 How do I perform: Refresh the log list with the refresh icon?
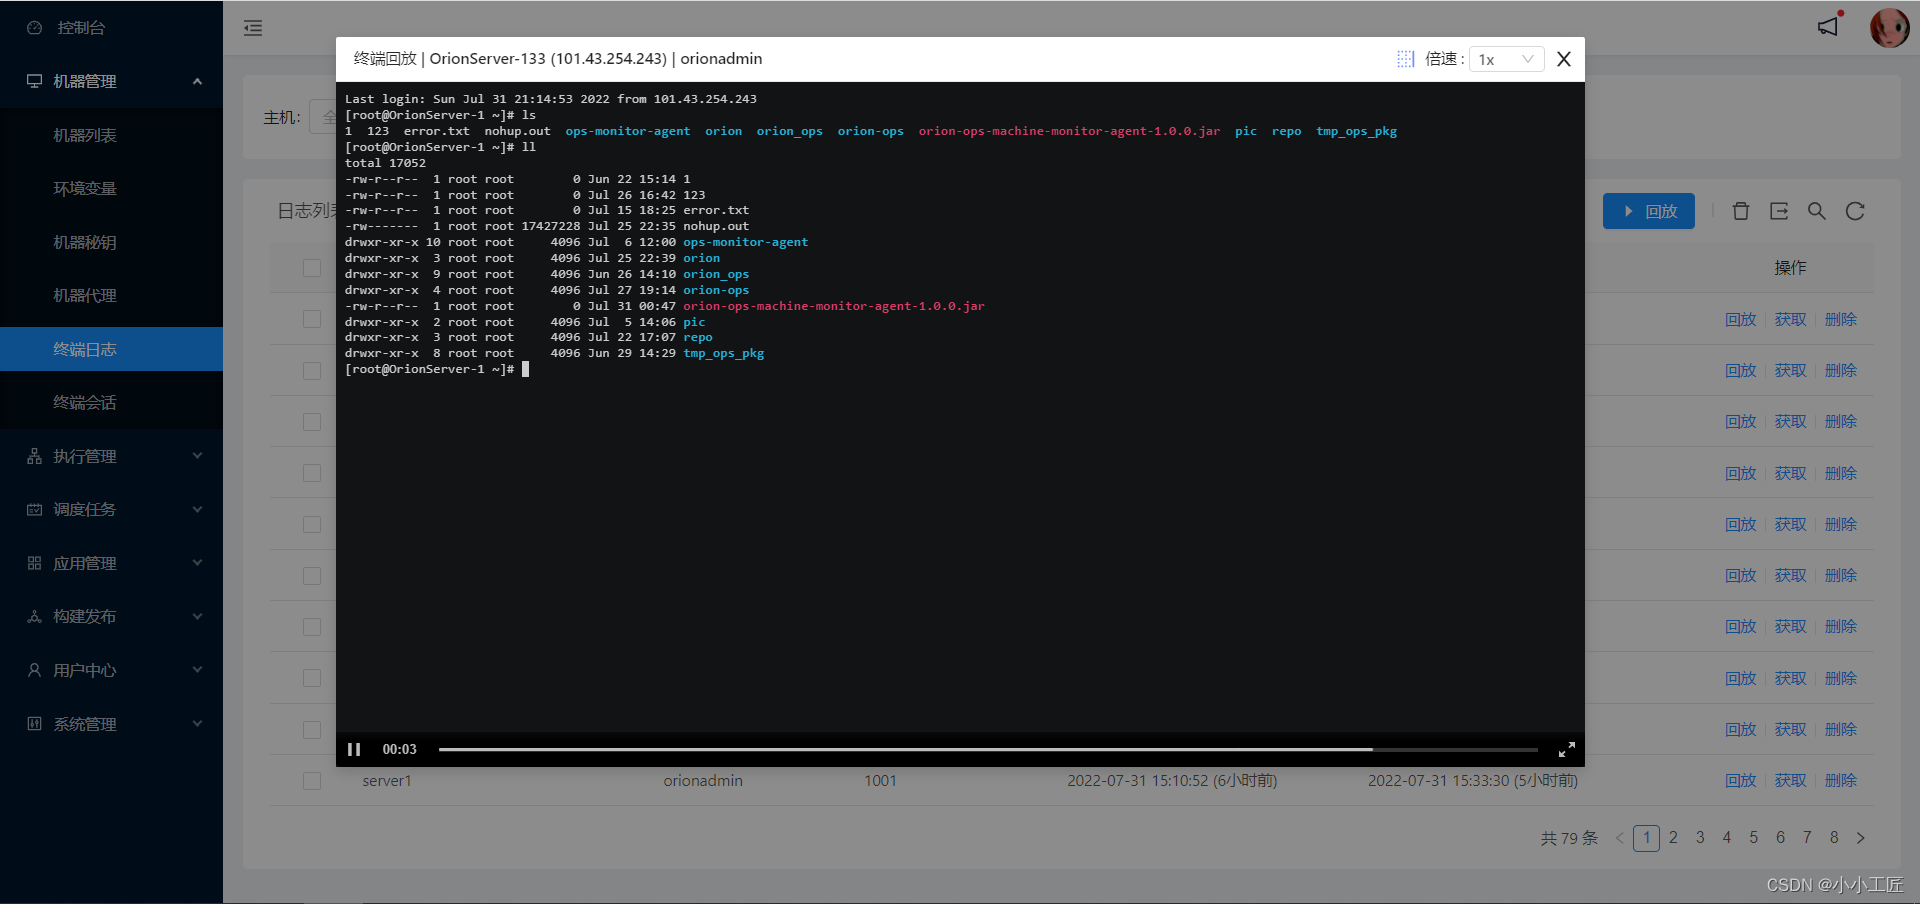pyautogui.click(x=1855, y=211)
